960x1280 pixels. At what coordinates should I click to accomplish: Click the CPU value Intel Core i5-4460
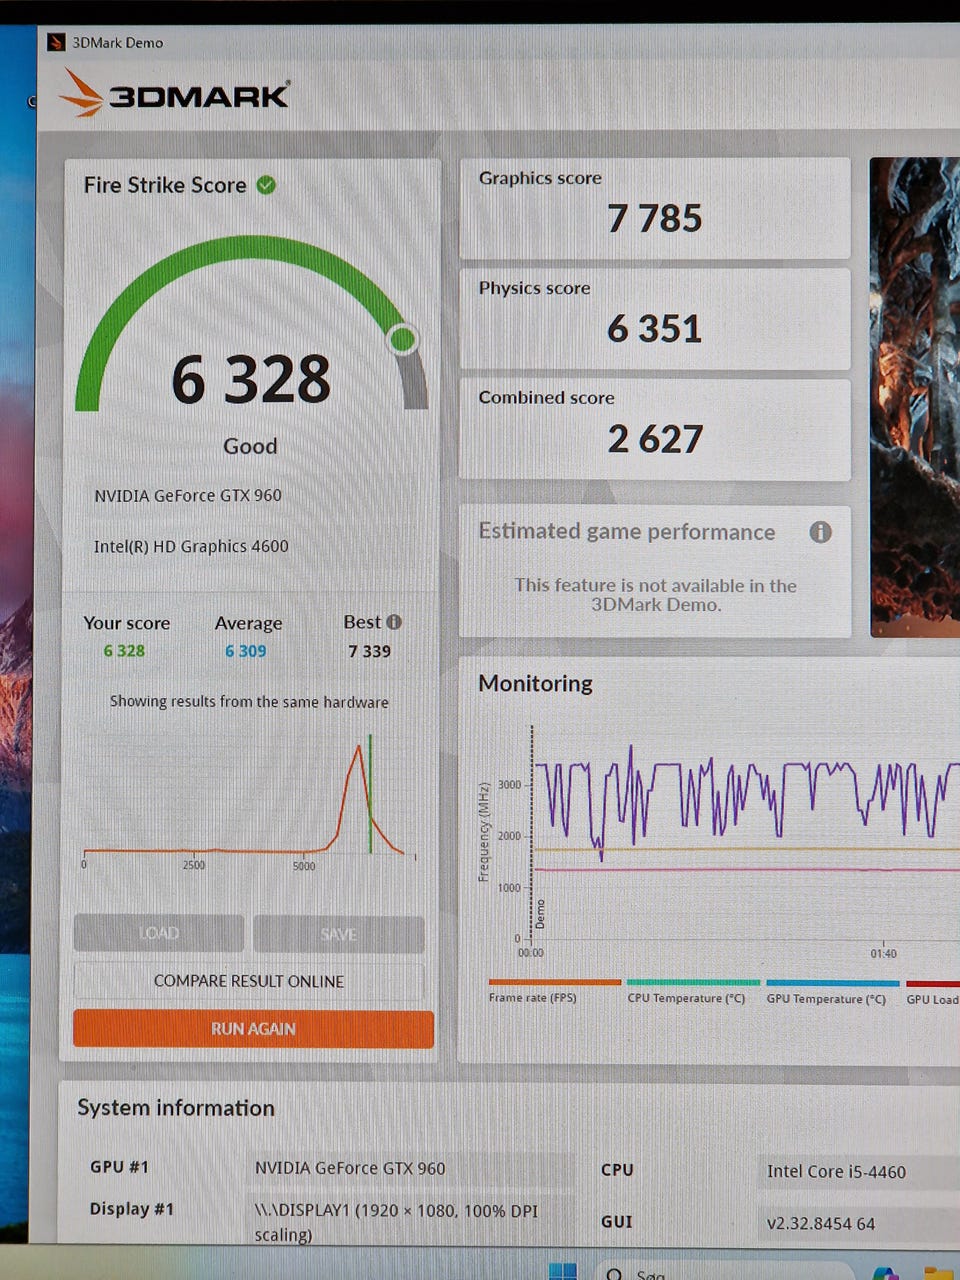click(836, 1171)
